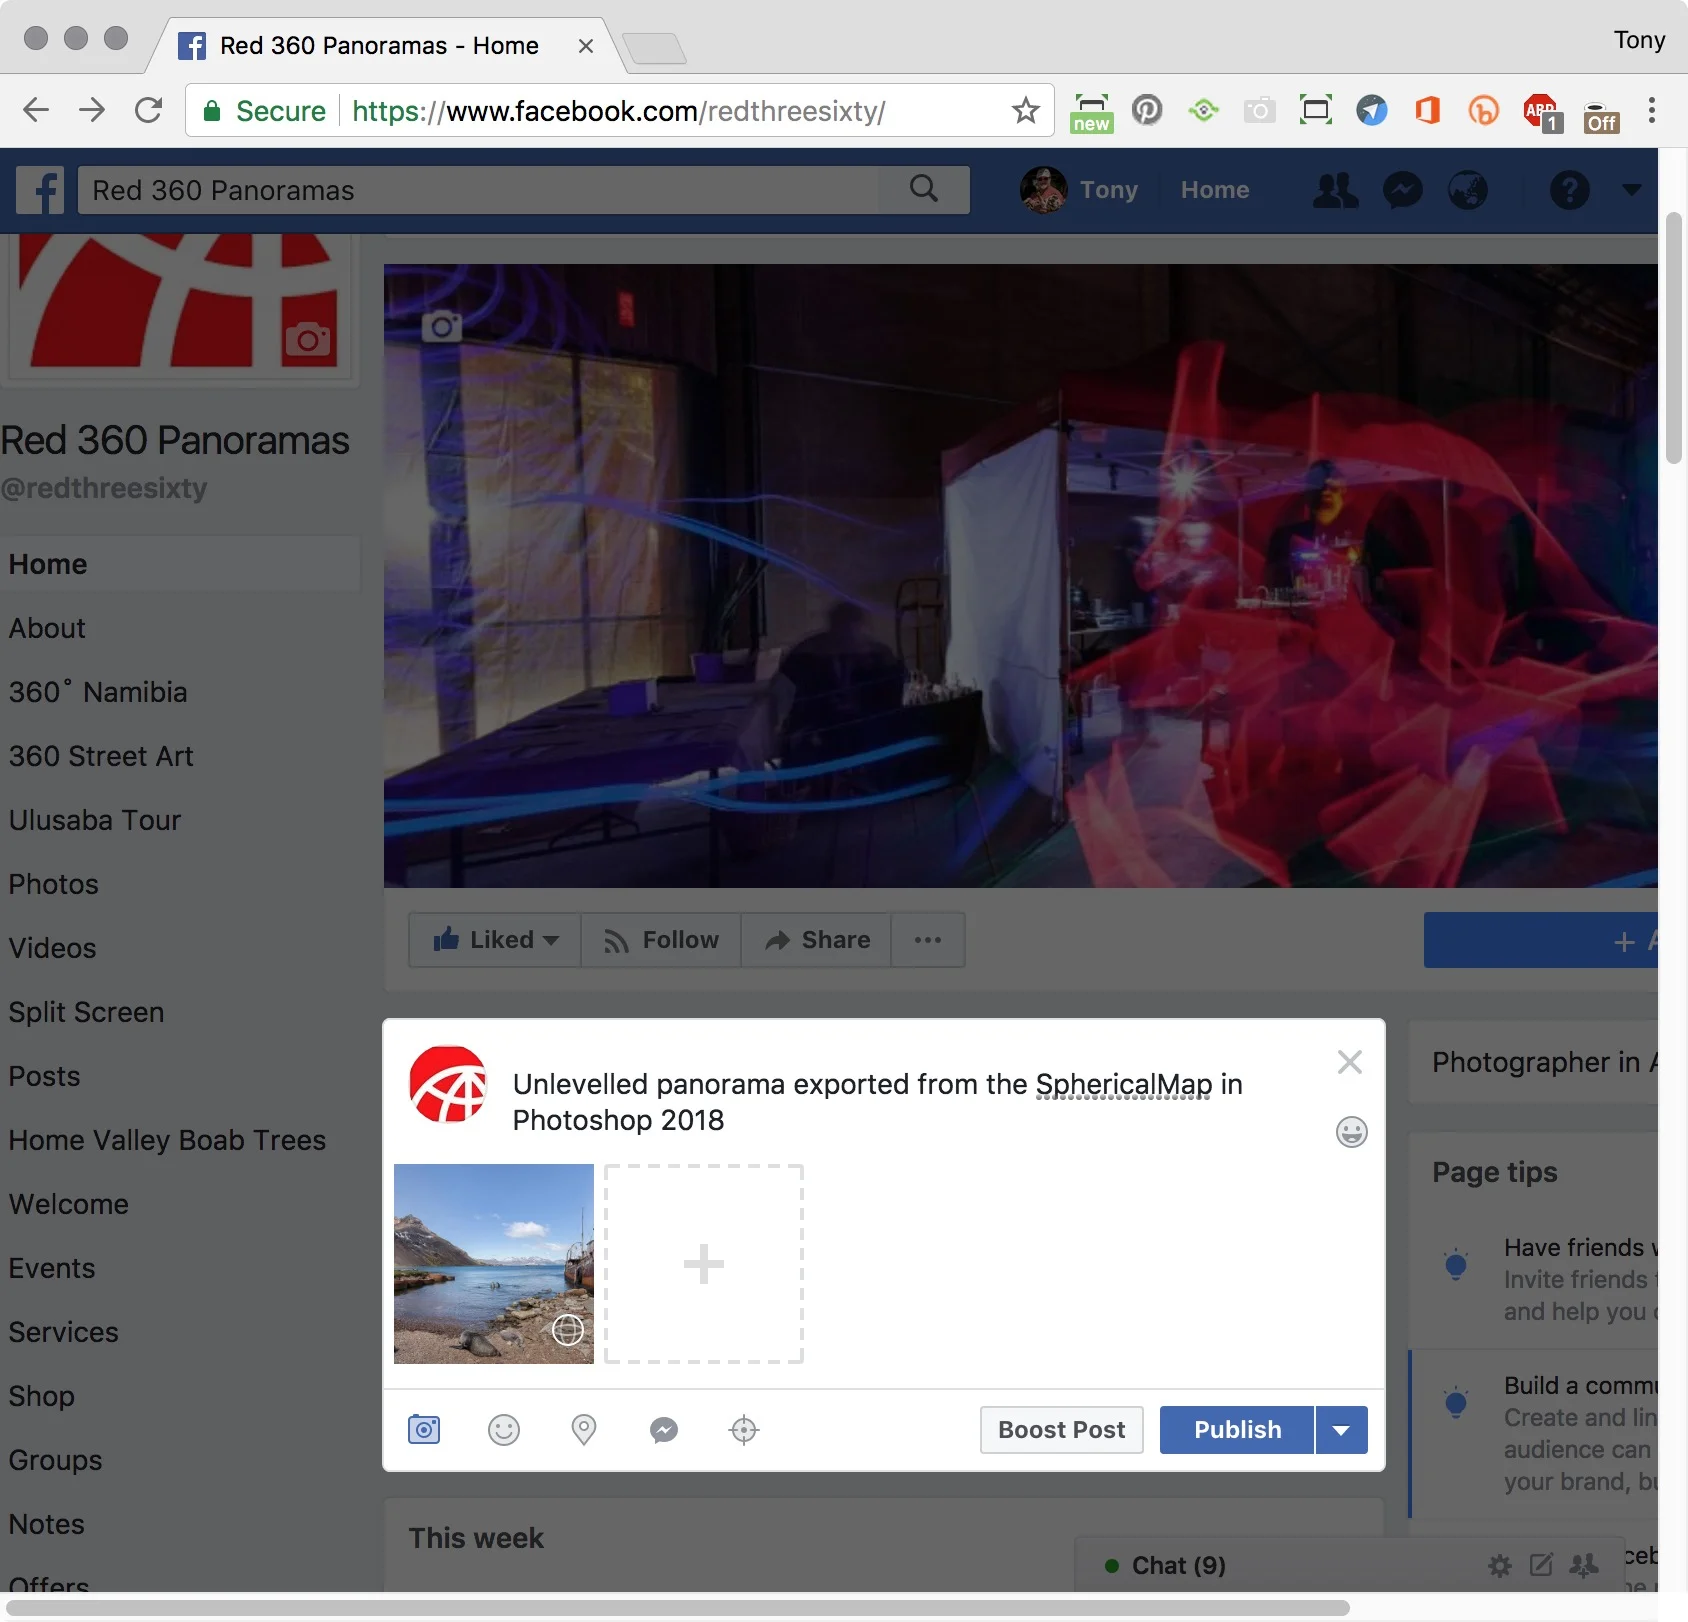Screen dimensions: 1688x1622
Task: Add another photo via the plus box
Action: coord(704,1264)
